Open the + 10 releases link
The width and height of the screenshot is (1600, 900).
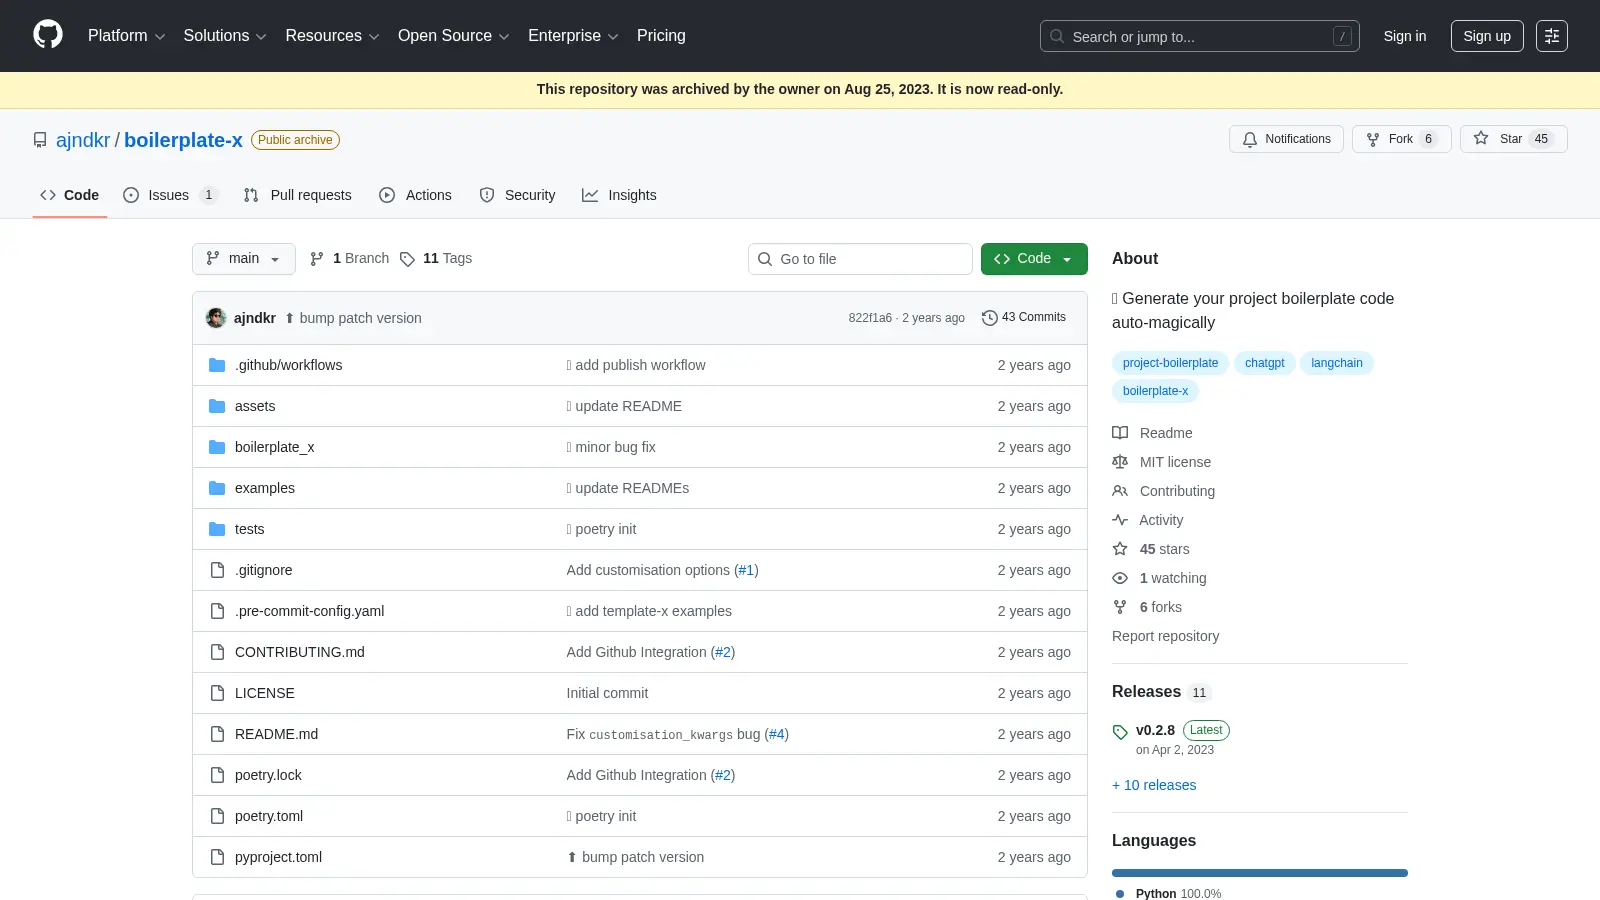point(1154,785)
